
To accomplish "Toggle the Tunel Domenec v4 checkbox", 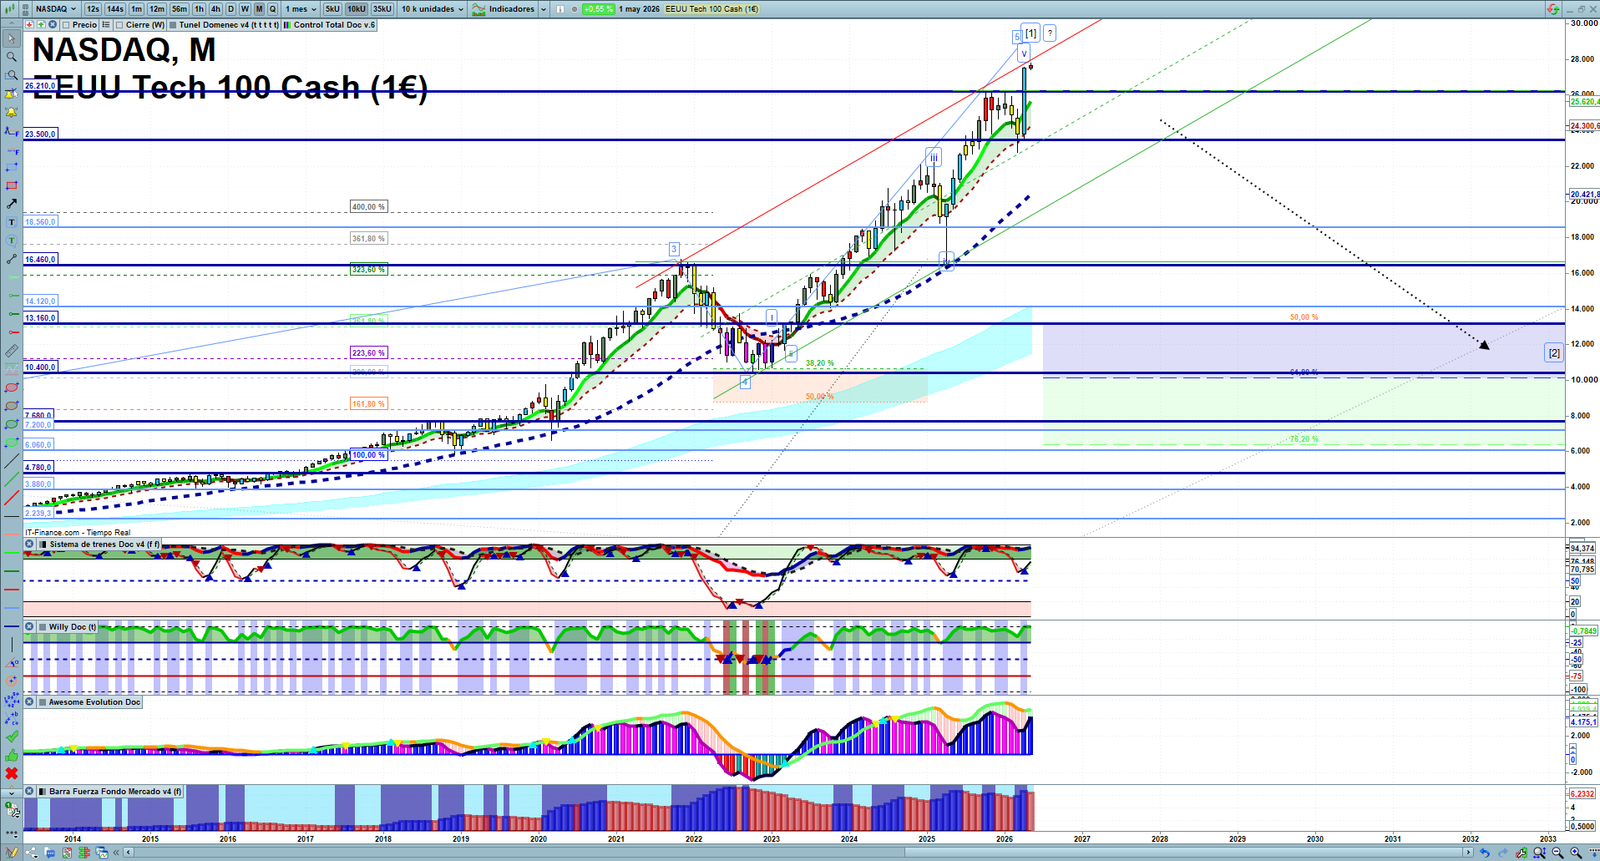I will (x=172, y=25).
